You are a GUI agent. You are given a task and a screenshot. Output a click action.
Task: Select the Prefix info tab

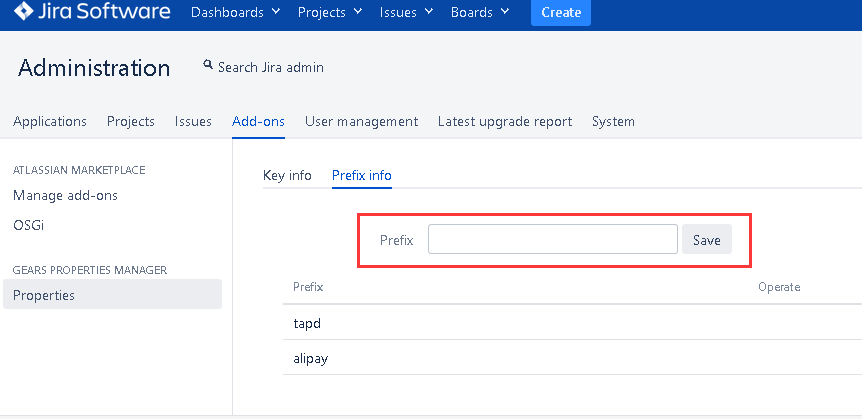point(362,175)
